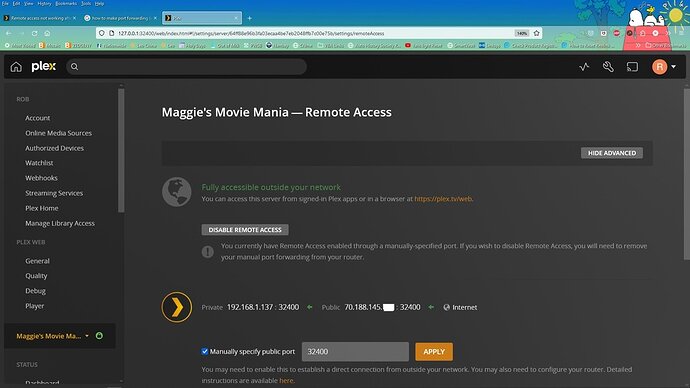Open Maggie's Movie Ma... server dropdown
This screenshot has height=388, width=690.
[x=87, y=336]
